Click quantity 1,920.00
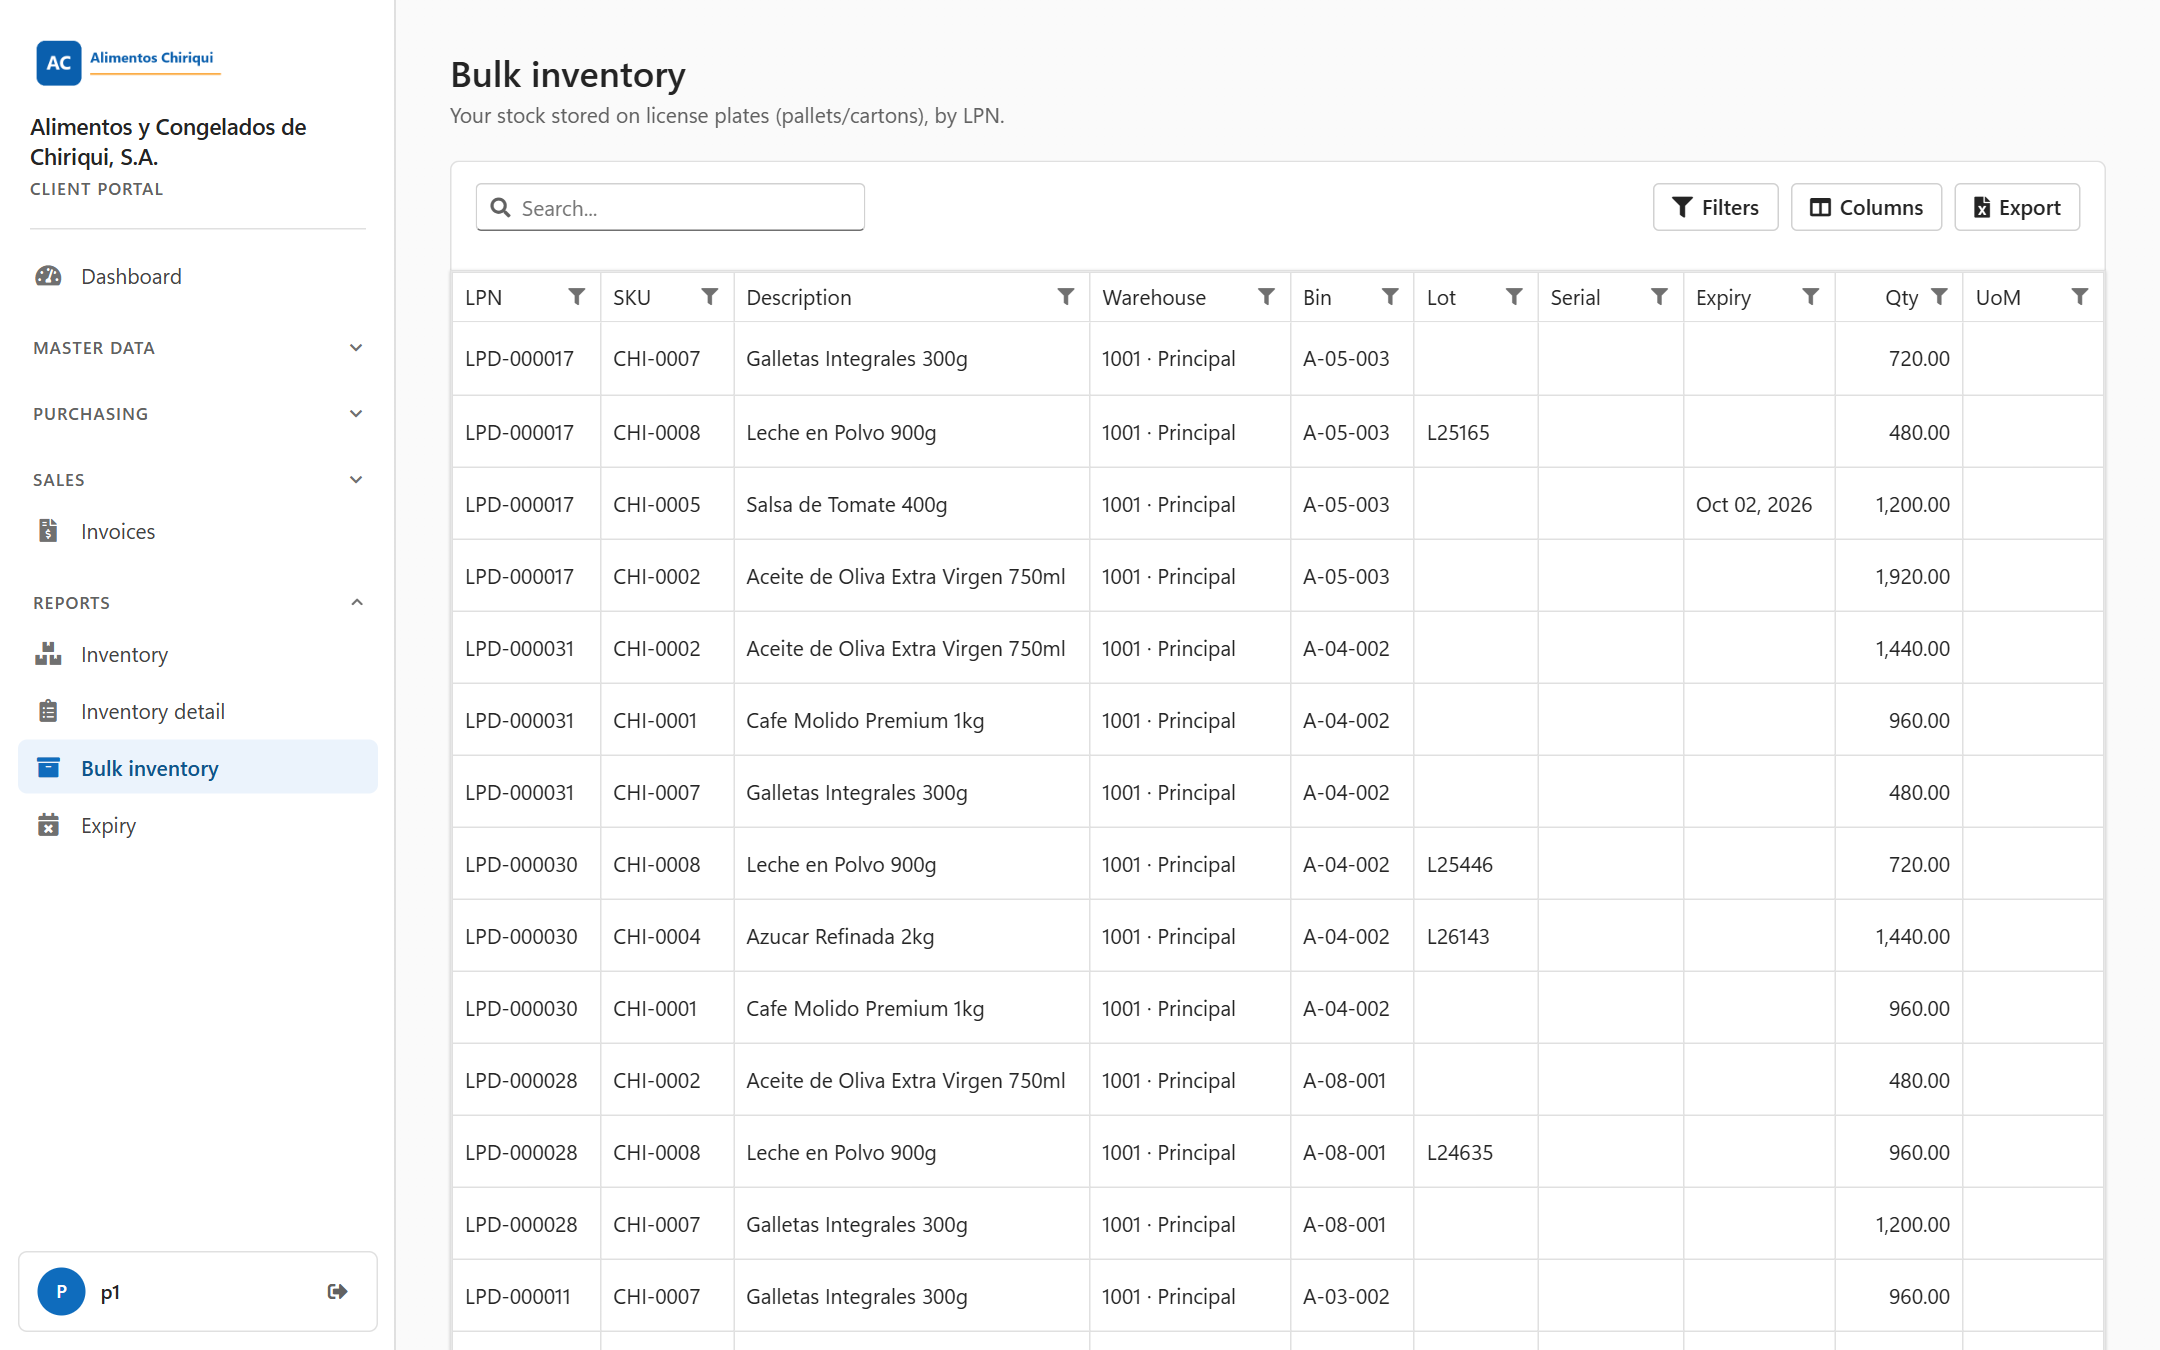The image size is (2160, 1350). pyautogui.click(x=1912, y=576)
